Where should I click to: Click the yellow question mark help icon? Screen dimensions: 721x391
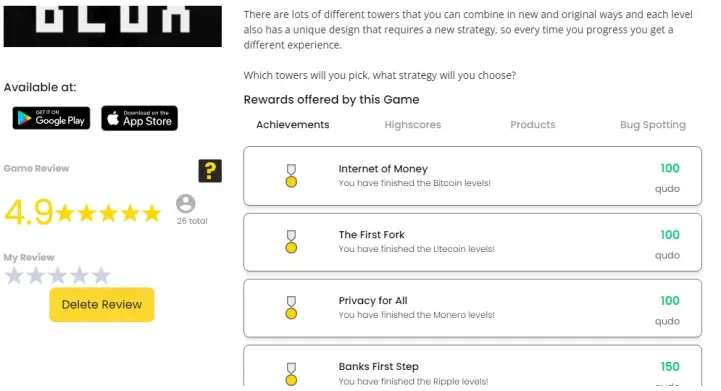[x=210, y=171]
